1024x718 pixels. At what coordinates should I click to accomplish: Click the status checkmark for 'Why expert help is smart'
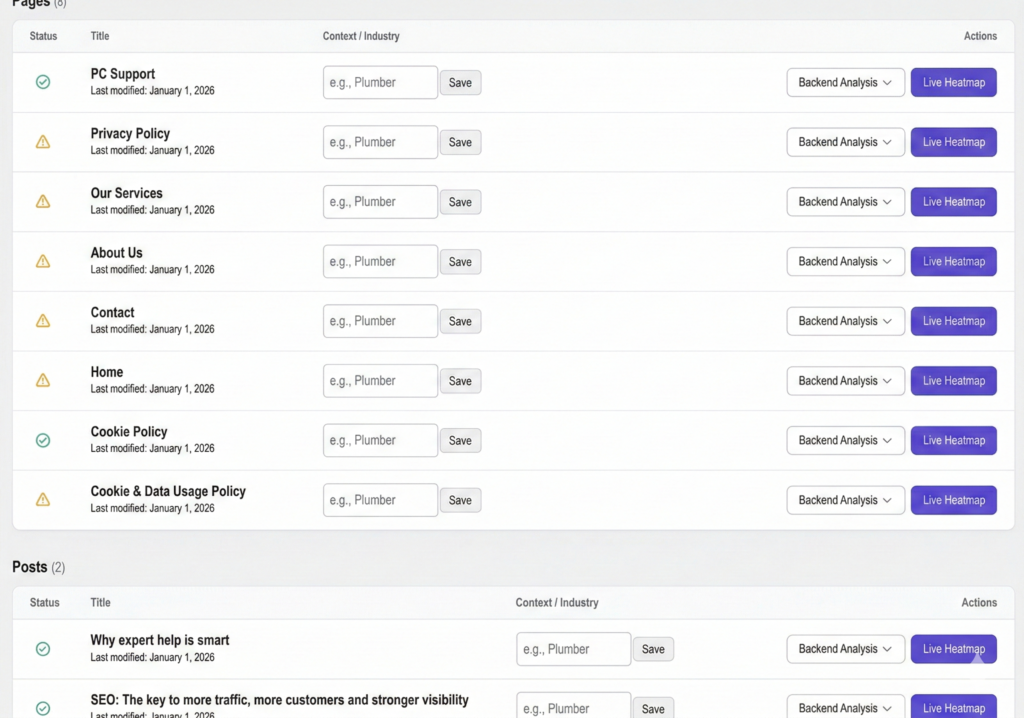click(x=43, y=648)
